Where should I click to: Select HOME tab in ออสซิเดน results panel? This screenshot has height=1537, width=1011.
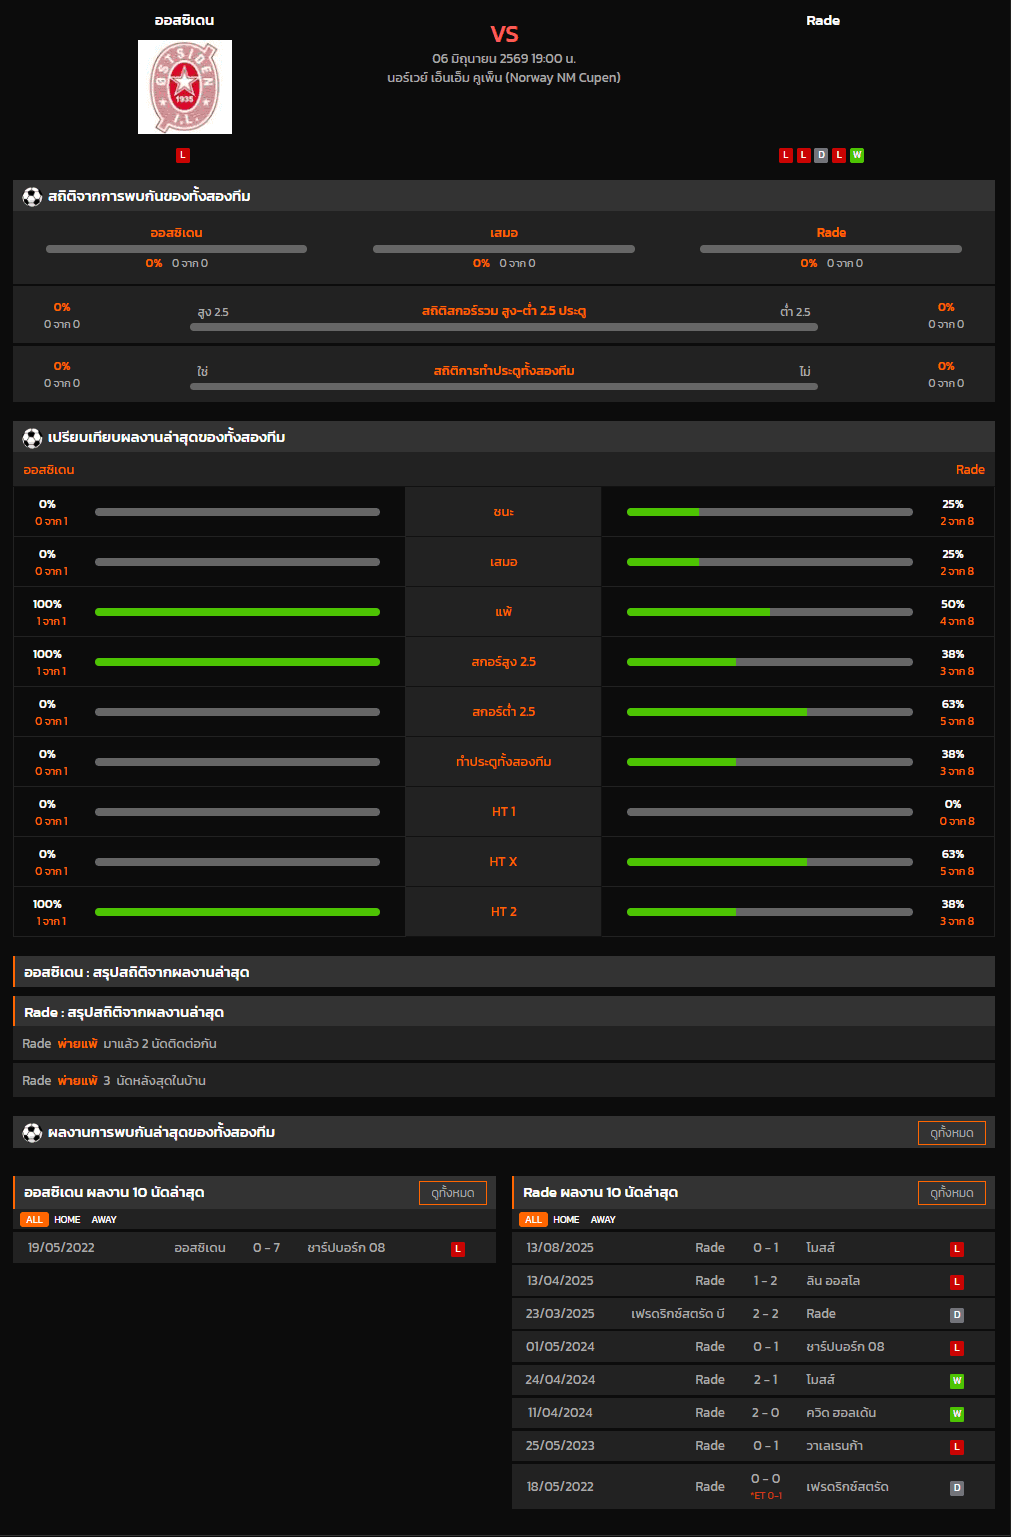point(67,1219)
